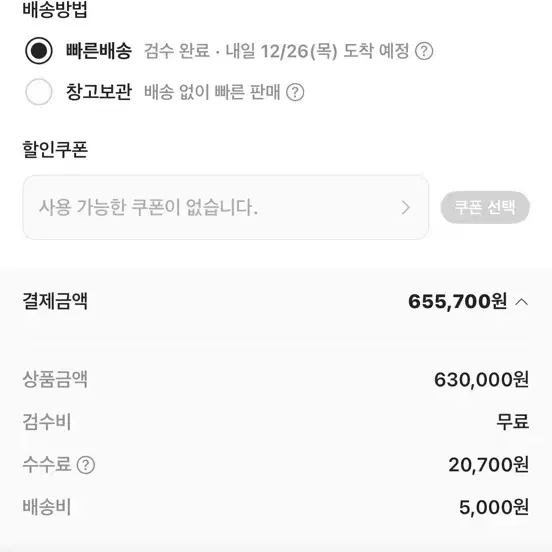Viewport: 552px width, 552px height.
Task: Tap the 쿠폰 선택 button
Action: (x=485, y=207)
